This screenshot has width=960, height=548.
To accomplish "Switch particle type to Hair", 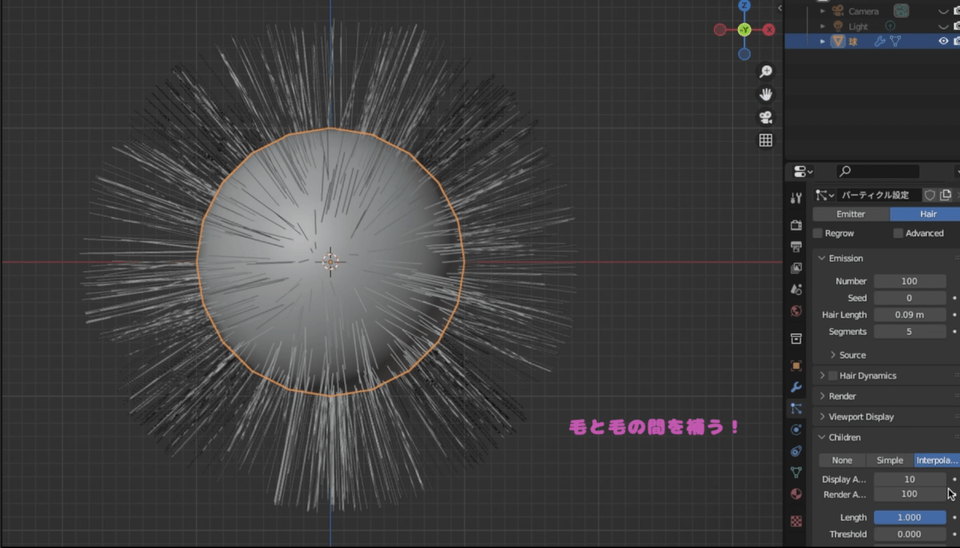I will [927, 214].
